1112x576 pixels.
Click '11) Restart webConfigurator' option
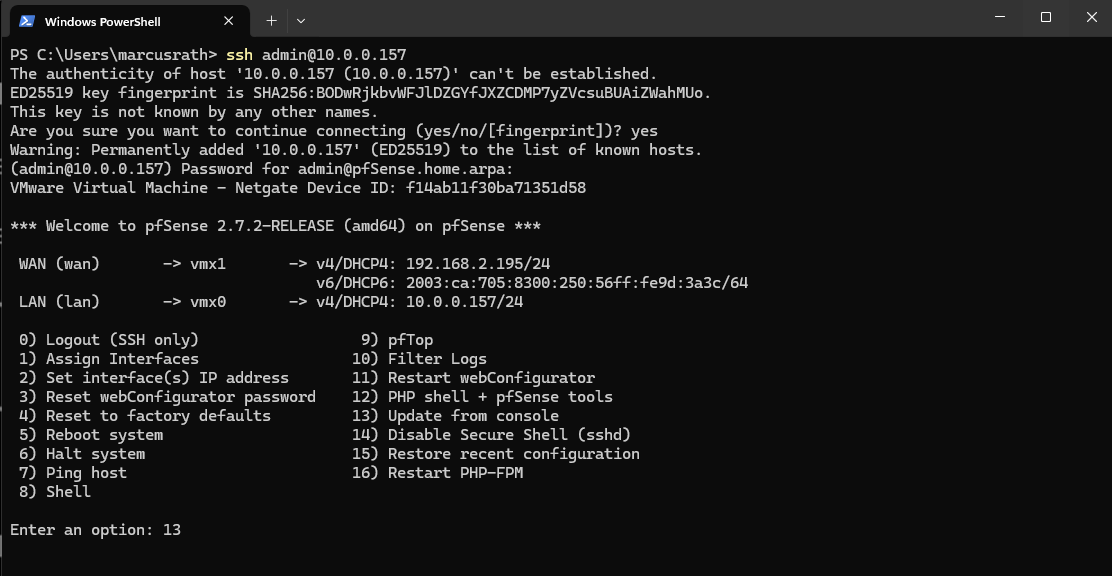pyautogui.click(x=473, y=378)
